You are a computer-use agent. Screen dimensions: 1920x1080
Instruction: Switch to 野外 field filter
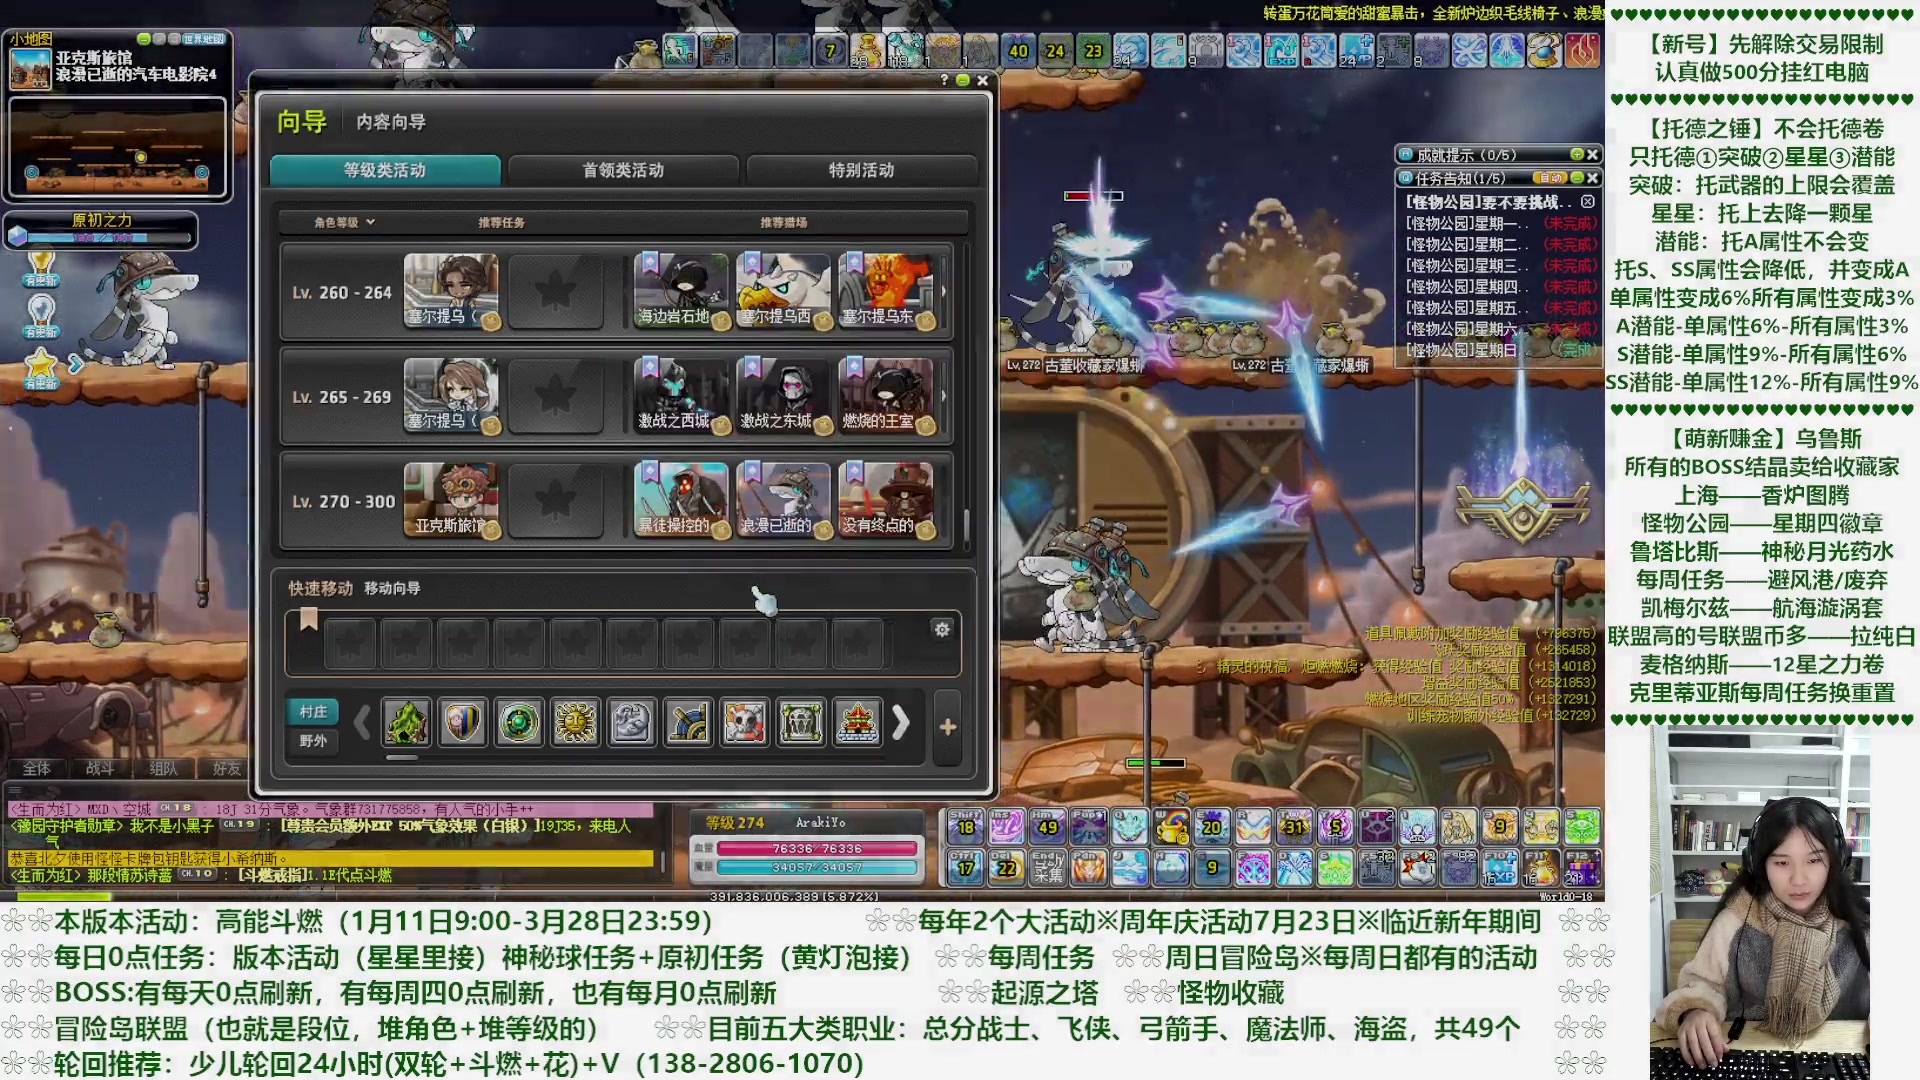point(313,741)
